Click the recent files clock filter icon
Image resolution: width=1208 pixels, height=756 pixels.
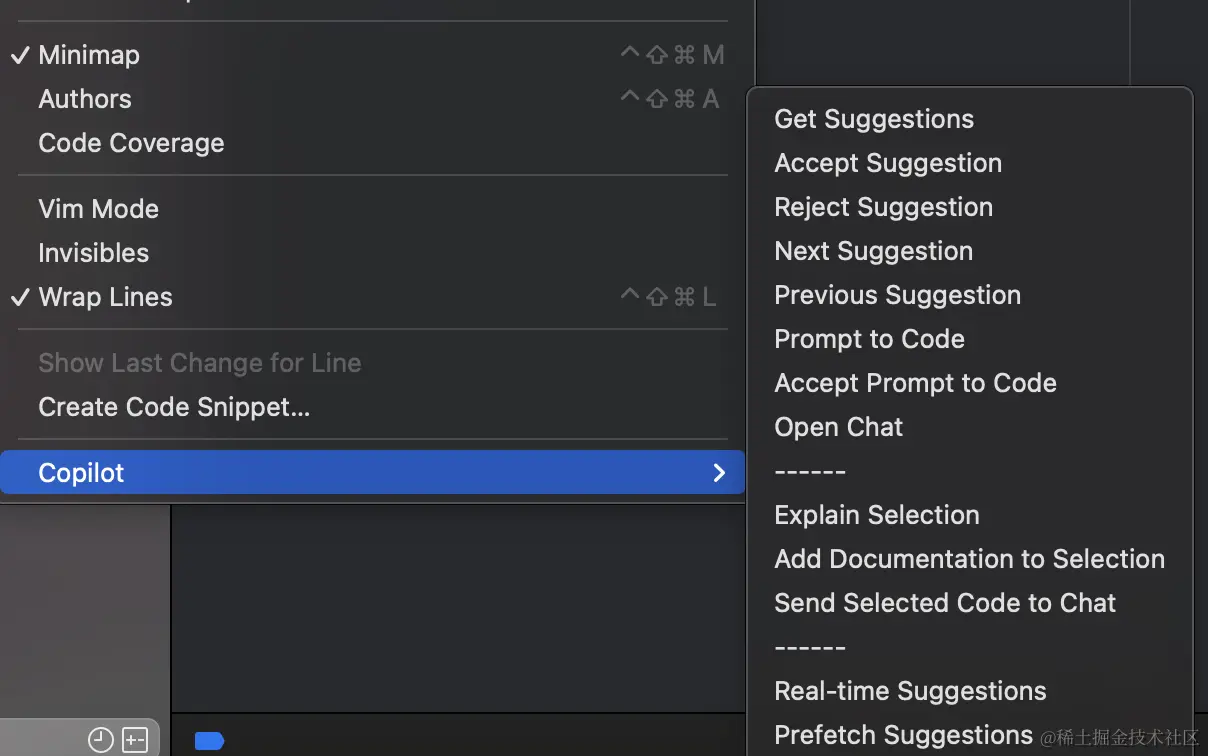click(100, 740)
